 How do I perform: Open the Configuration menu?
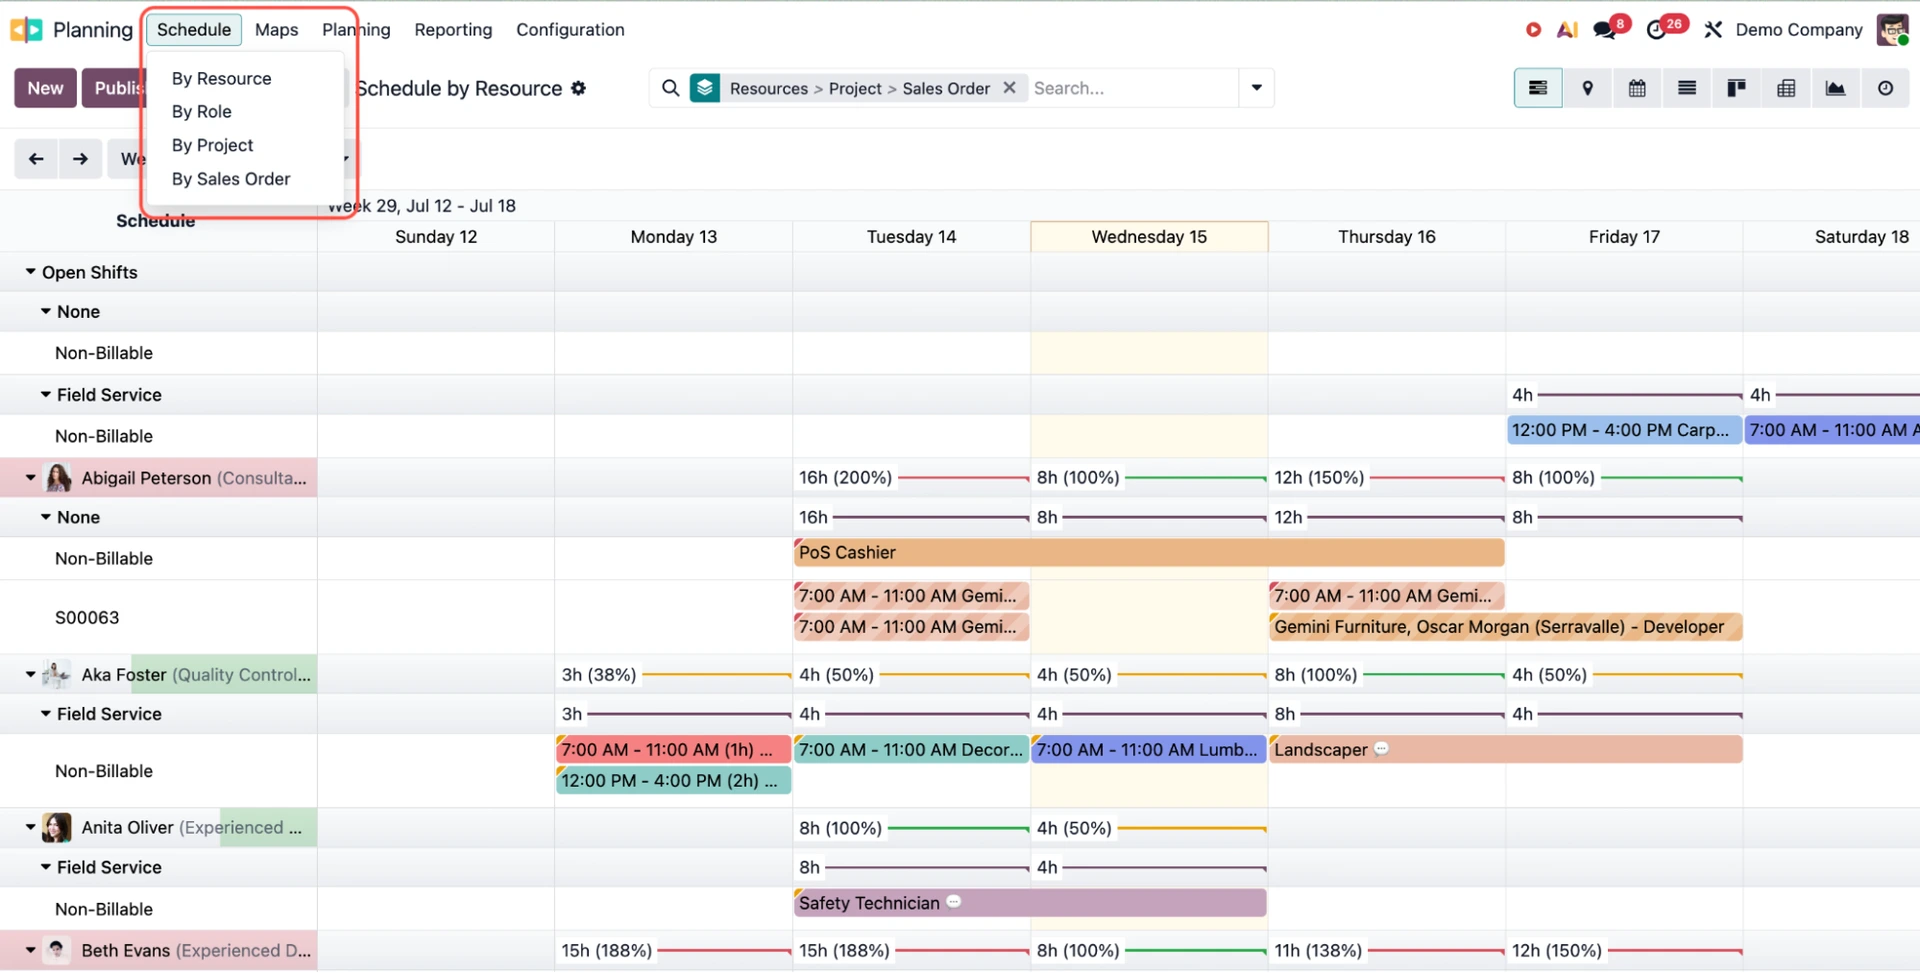point(570,30)
